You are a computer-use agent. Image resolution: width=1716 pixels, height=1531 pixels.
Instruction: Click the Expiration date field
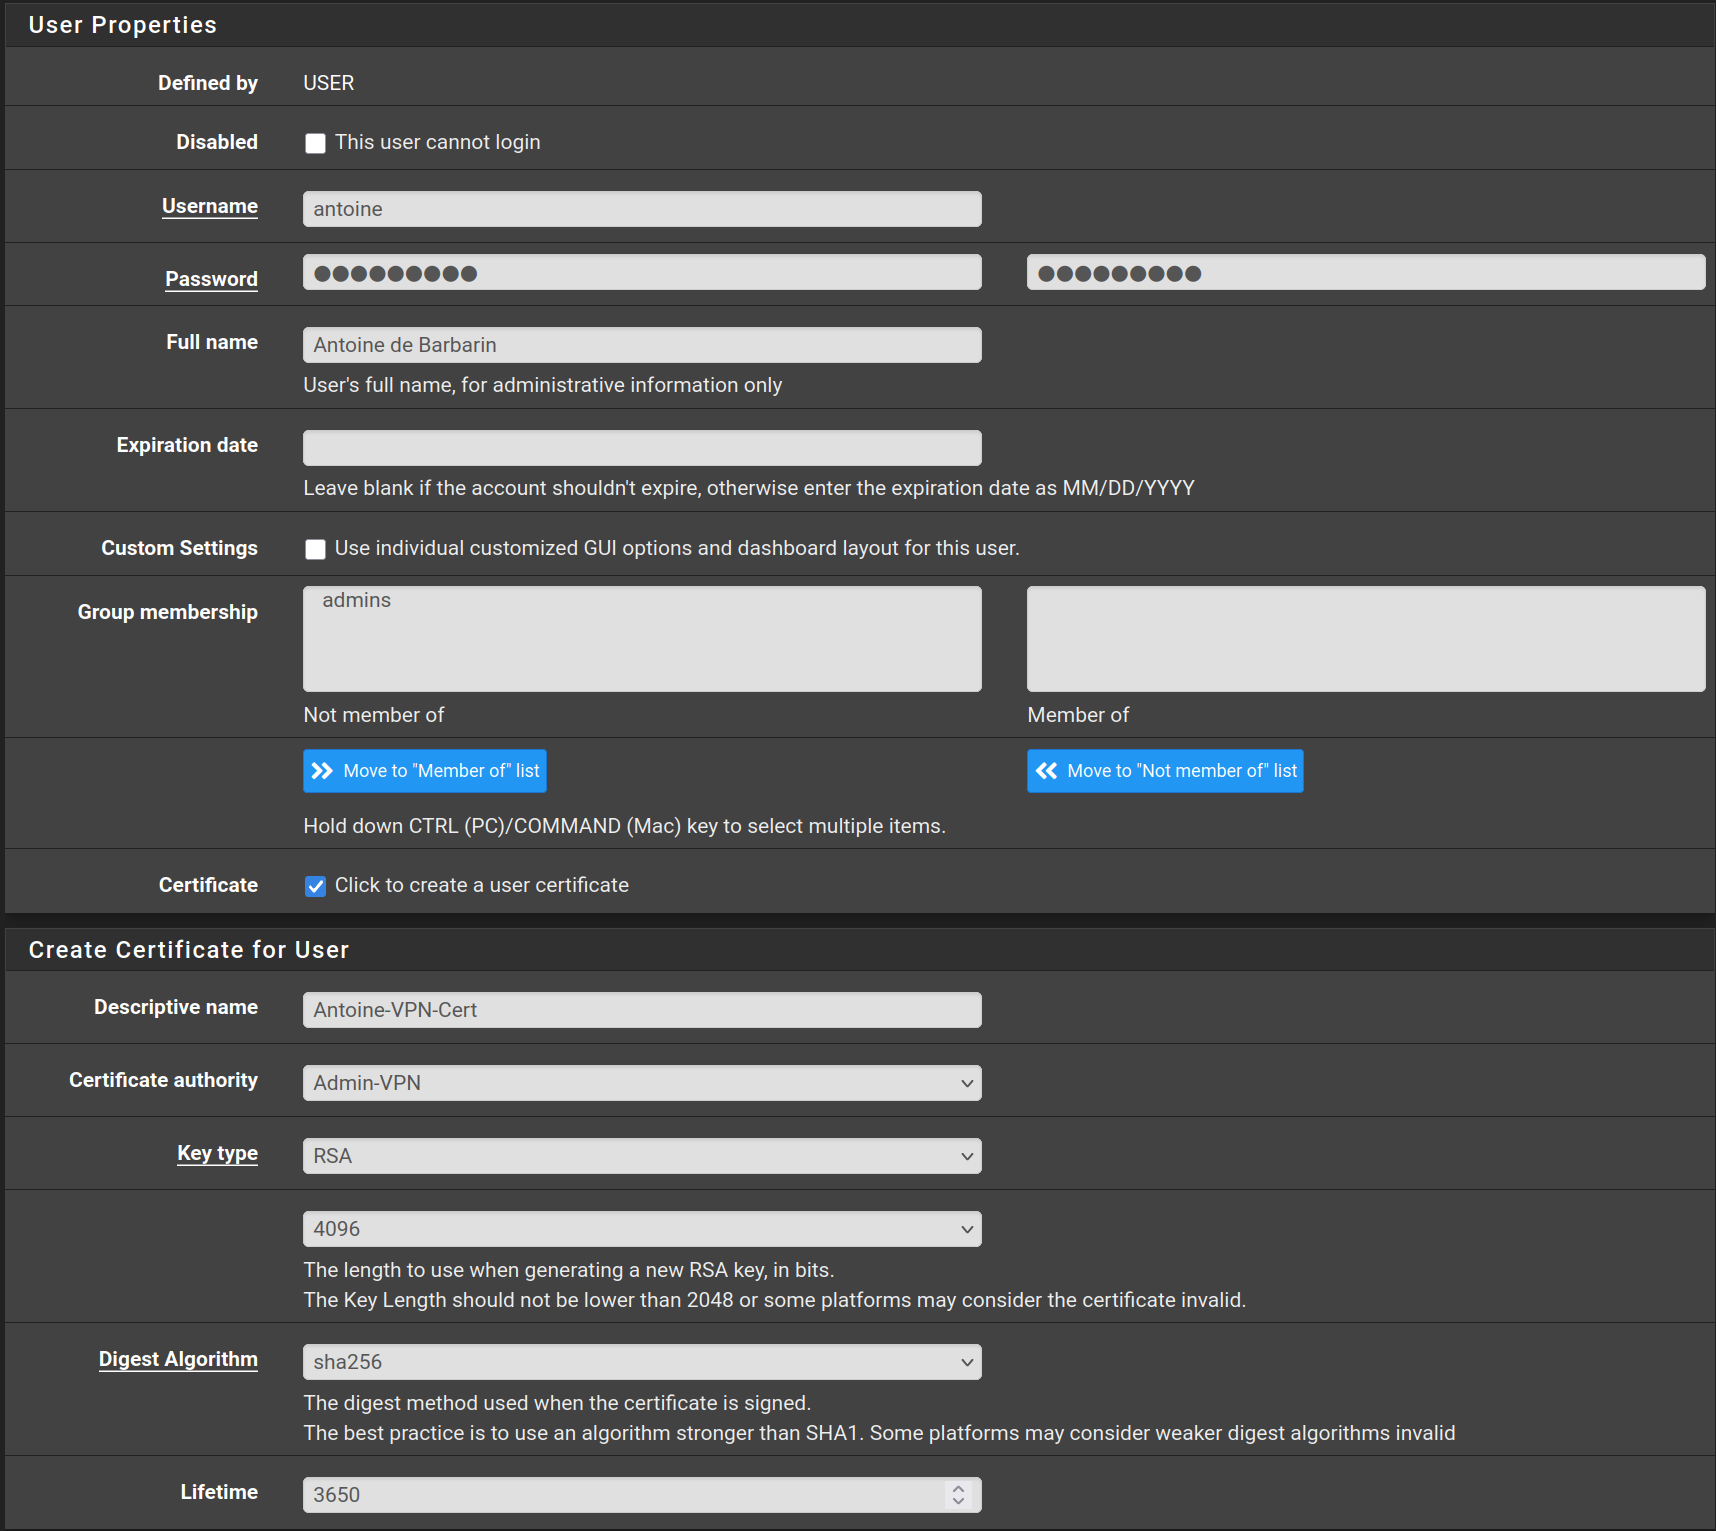[x=641, y=448]
